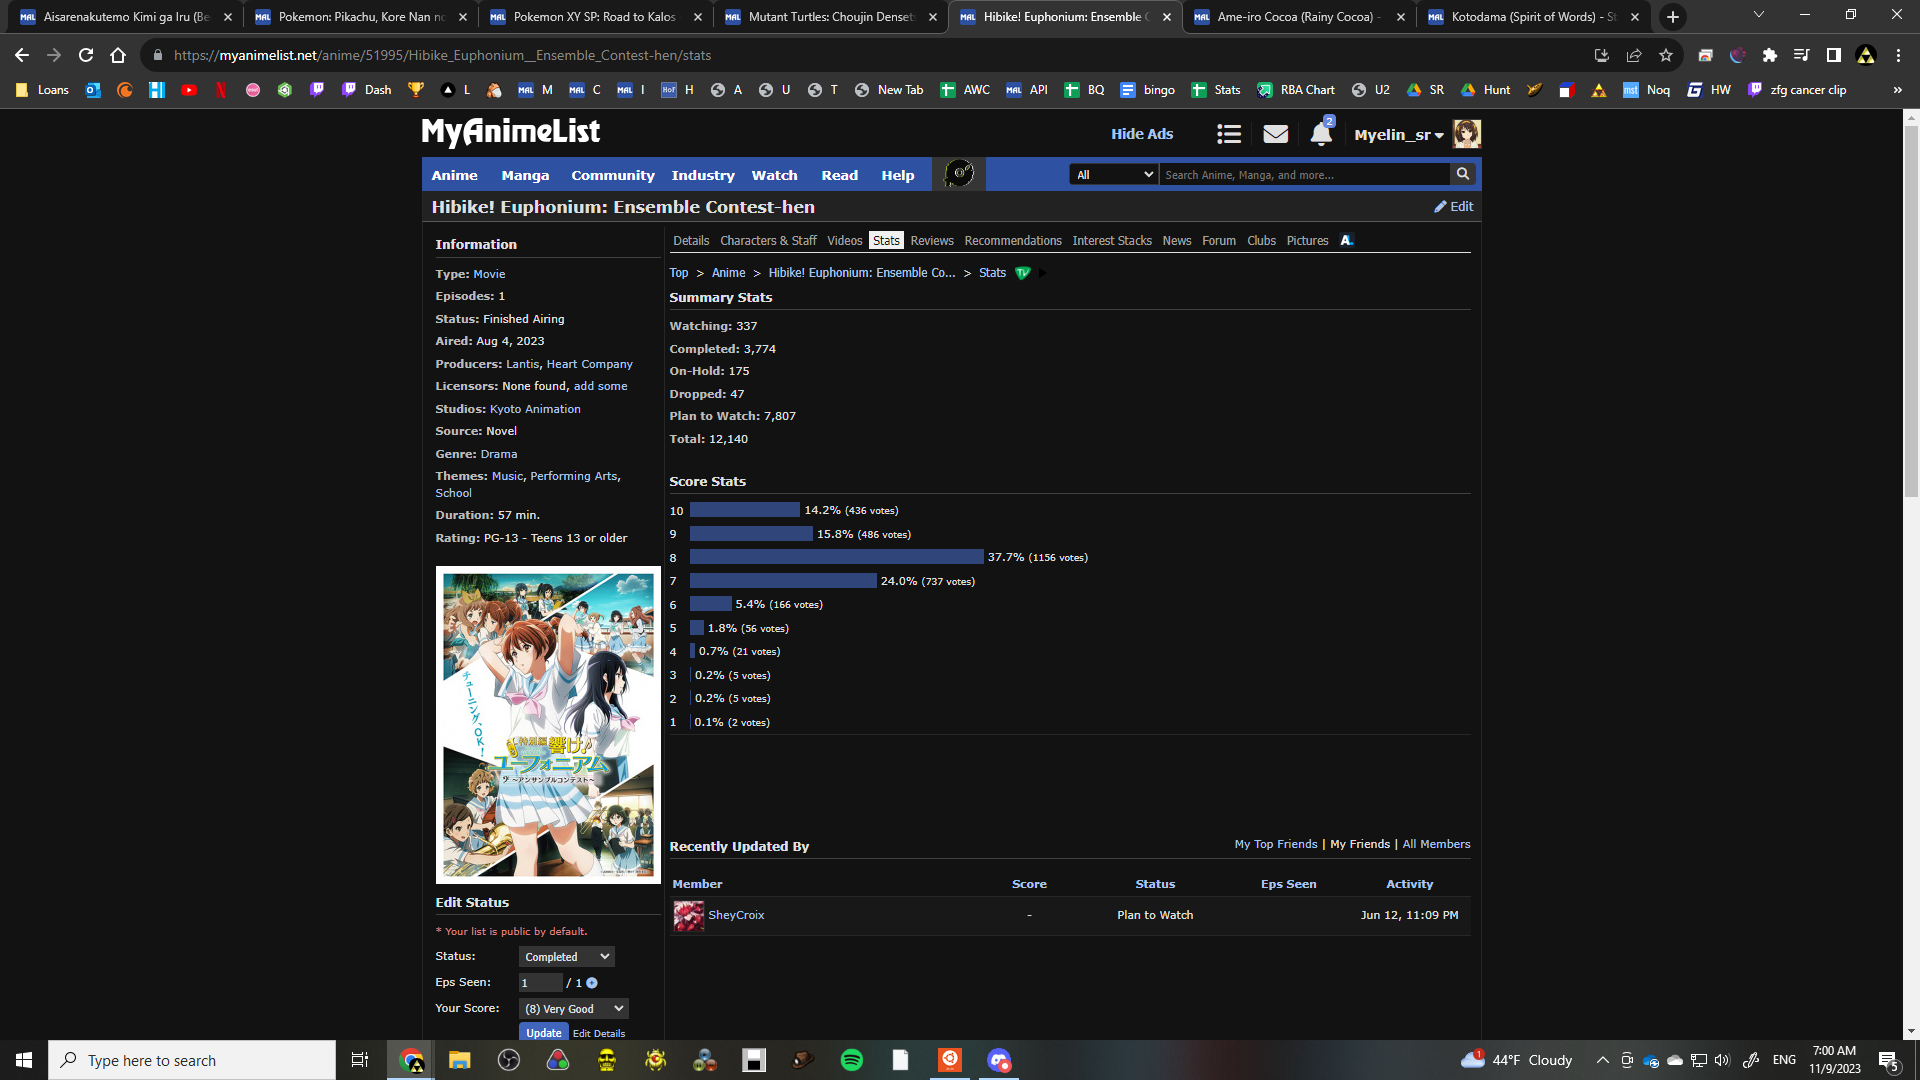Open the Status dropdown showing Completed
The height and width of the screenshot is (1080, 1920).
click(566, 957)
